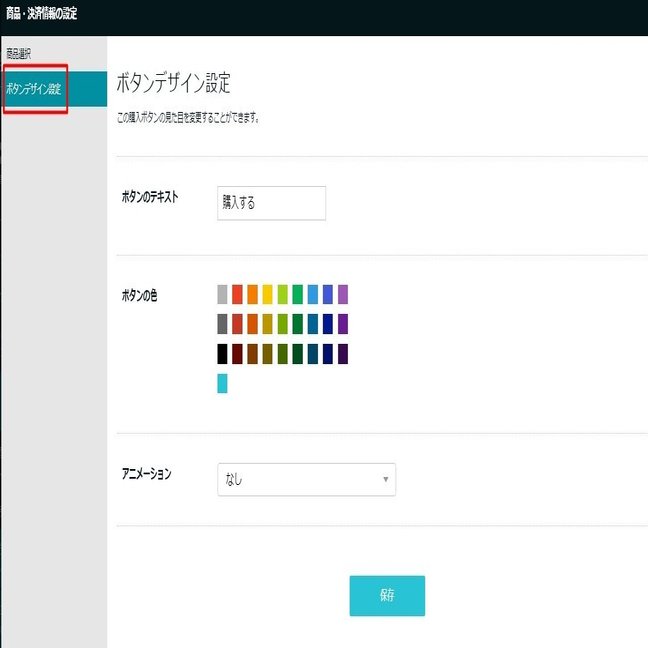Pick the medium green swatch in second row
648x648 pixels.
pos(298,324)
